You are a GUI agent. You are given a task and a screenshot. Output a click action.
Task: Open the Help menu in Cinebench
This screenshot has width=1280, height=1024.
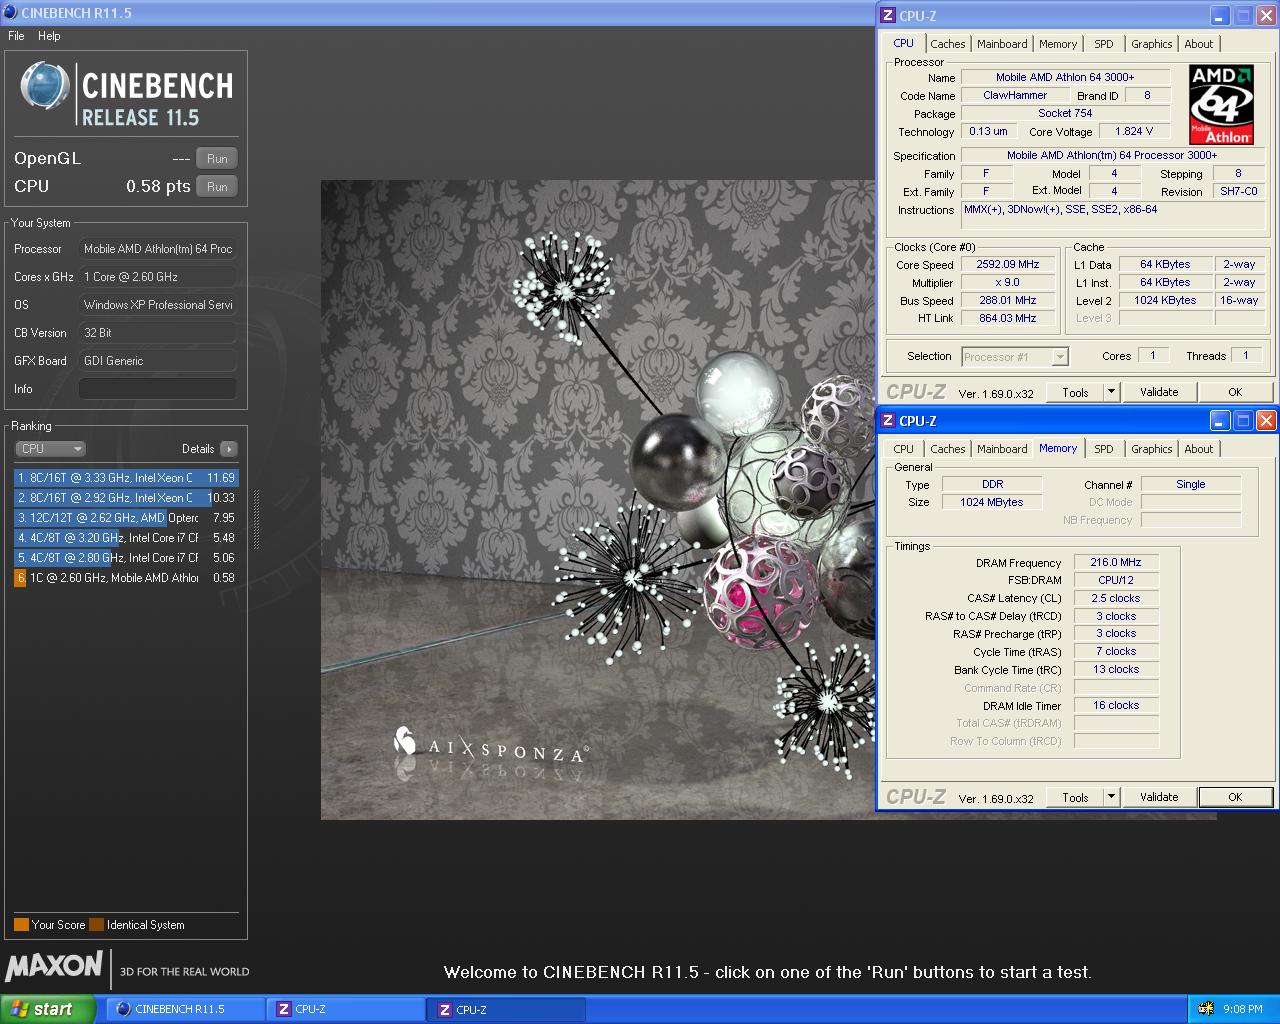(x=49, y=36)
